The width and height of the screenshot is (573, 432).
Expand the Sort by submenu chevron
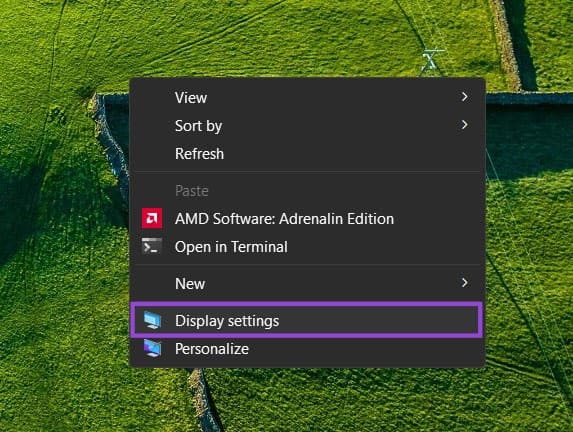tap(464, 125)
